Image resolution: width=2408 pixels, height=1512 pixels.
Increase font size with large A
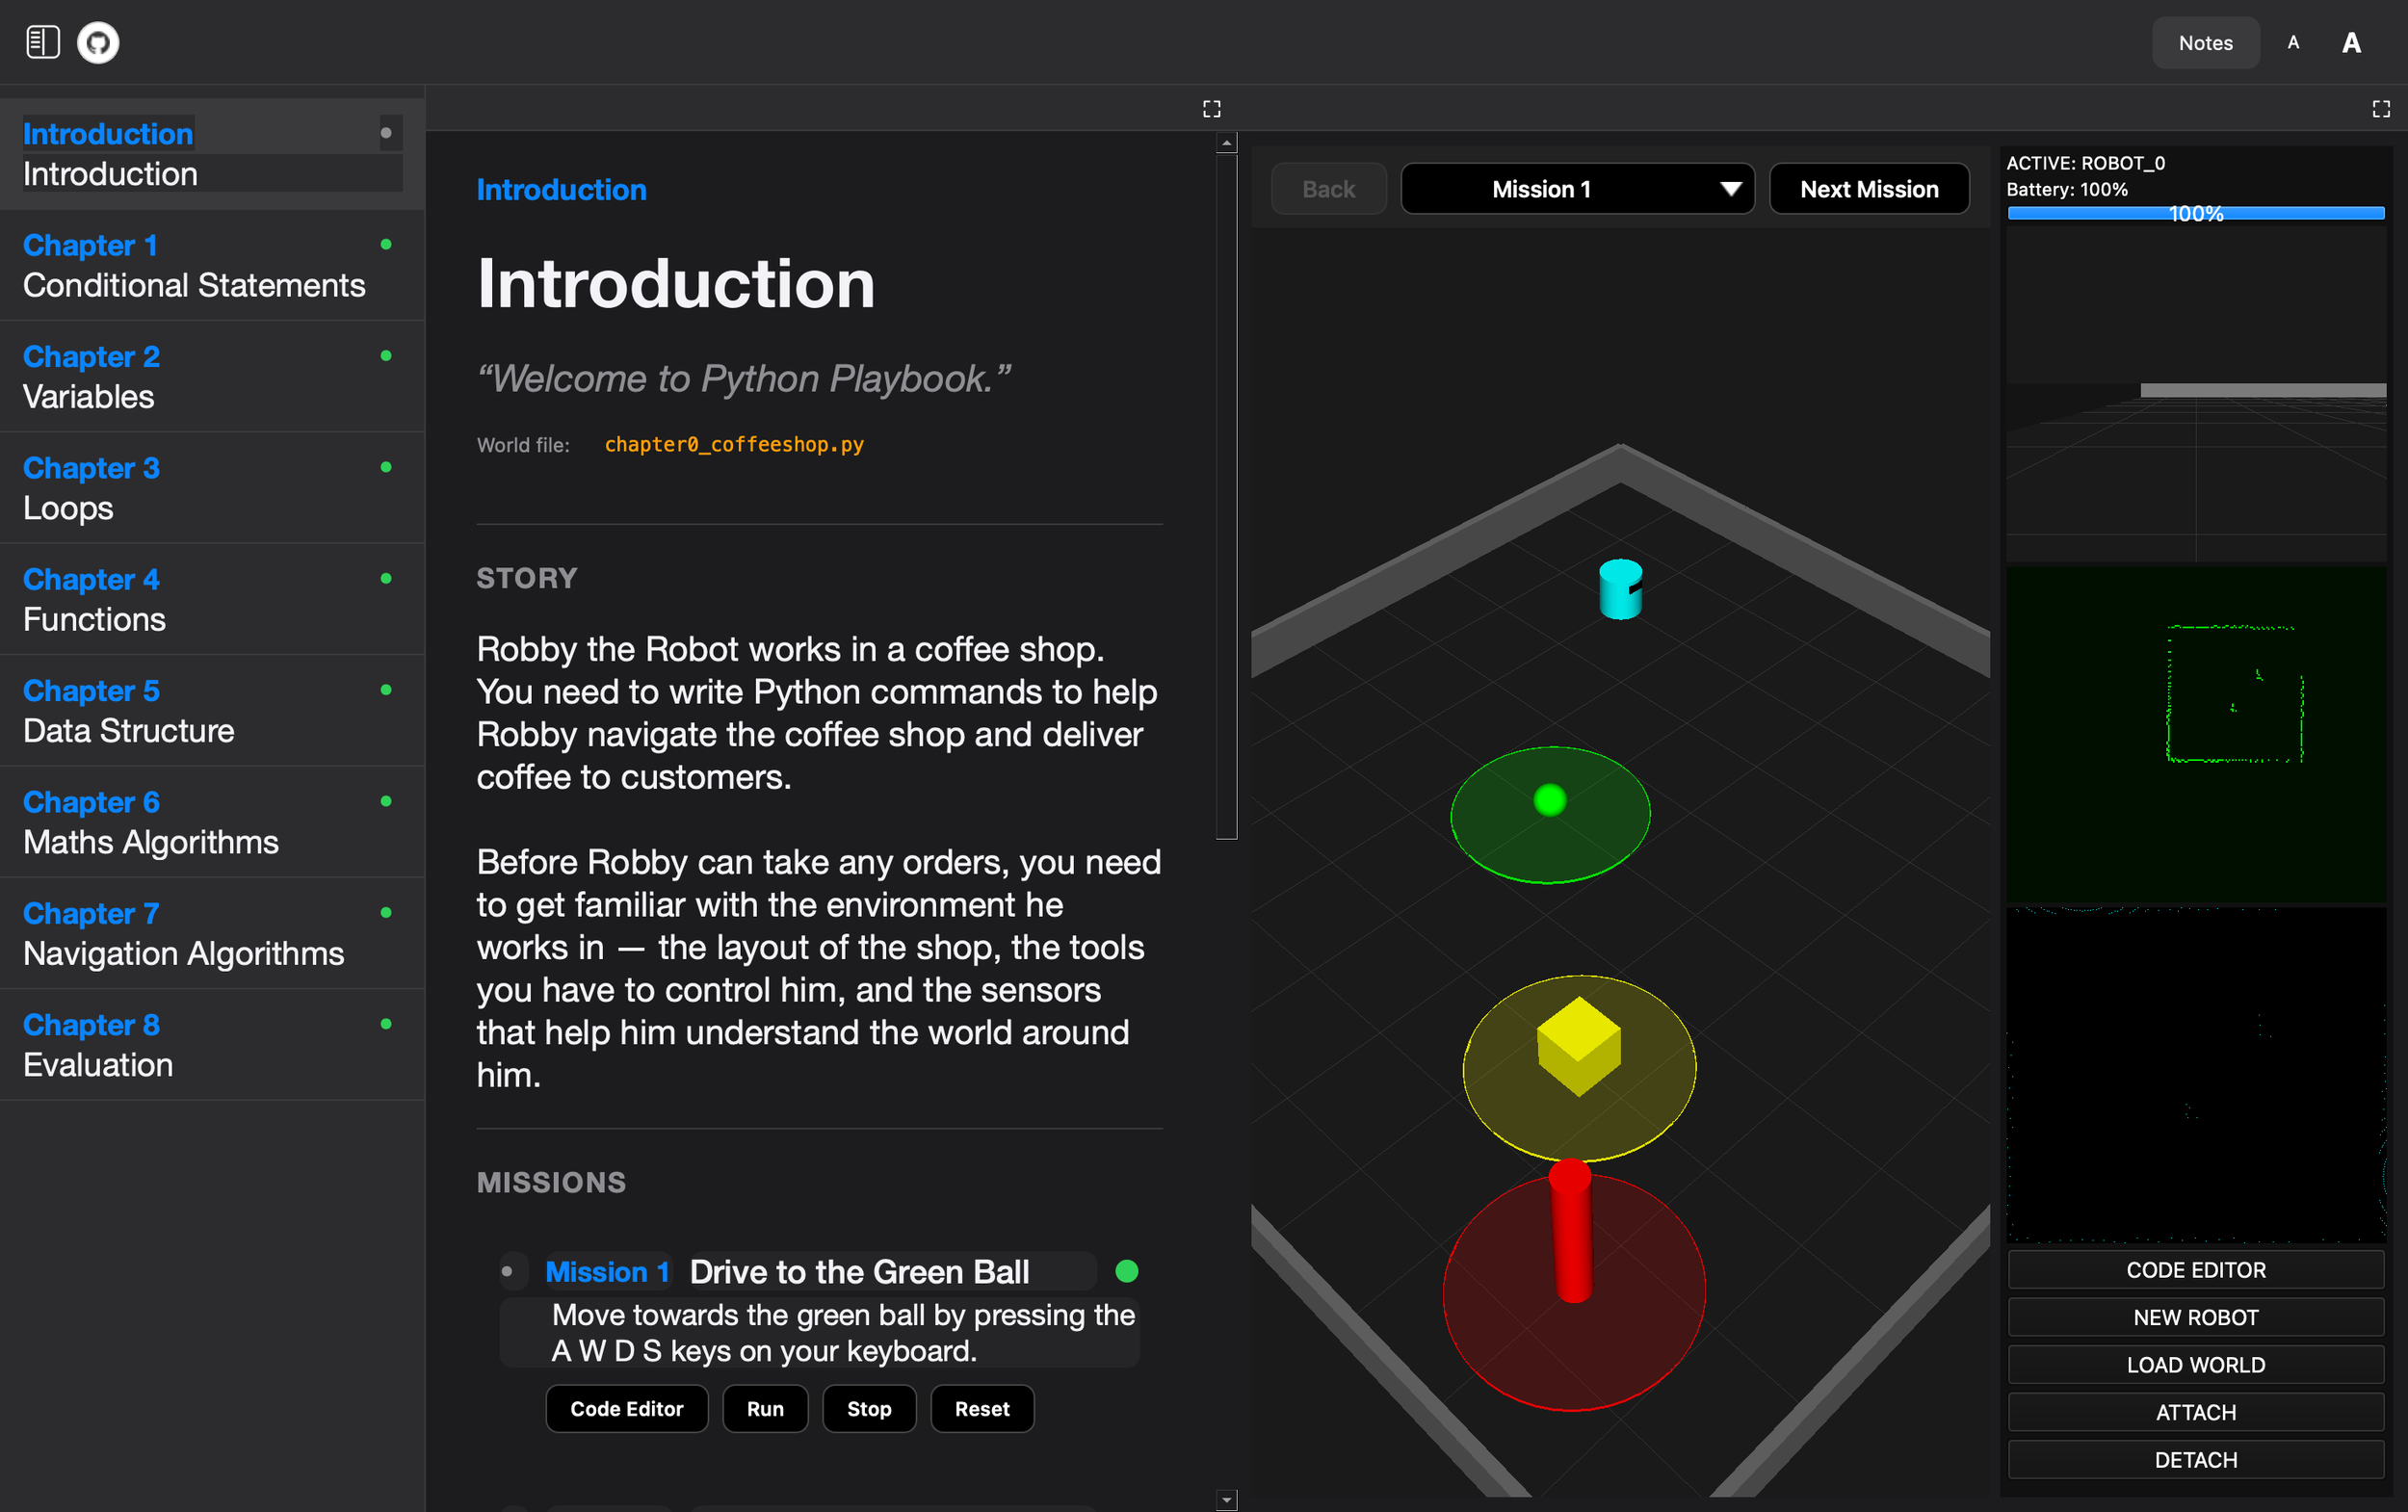(x=2351, y=42)
